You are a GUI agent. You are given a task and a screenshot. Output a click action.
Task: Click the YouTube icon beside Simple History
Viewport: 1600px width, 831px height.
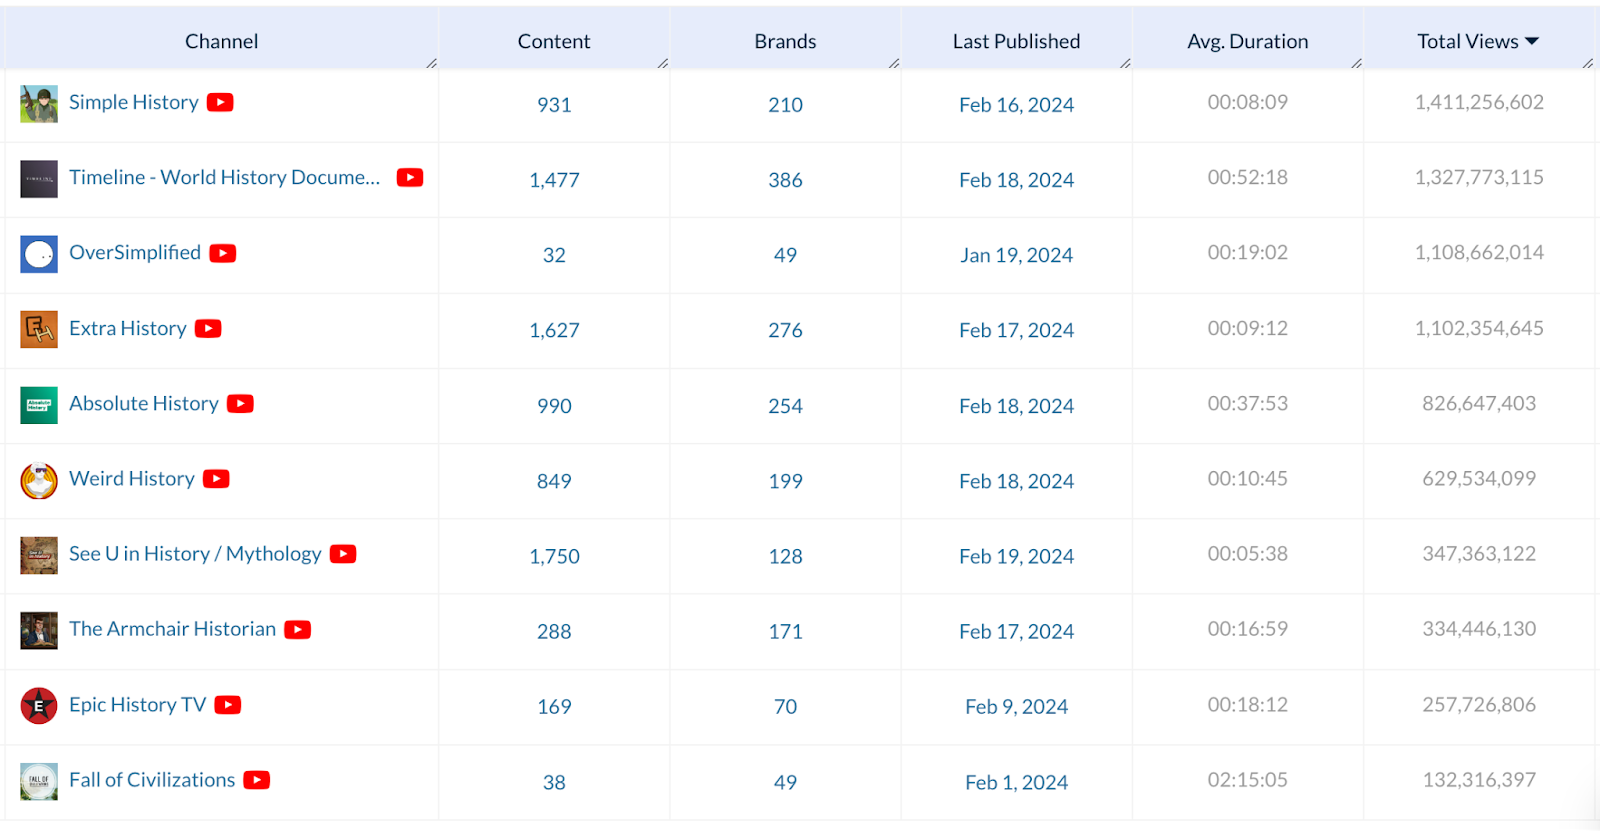[220, 102]
